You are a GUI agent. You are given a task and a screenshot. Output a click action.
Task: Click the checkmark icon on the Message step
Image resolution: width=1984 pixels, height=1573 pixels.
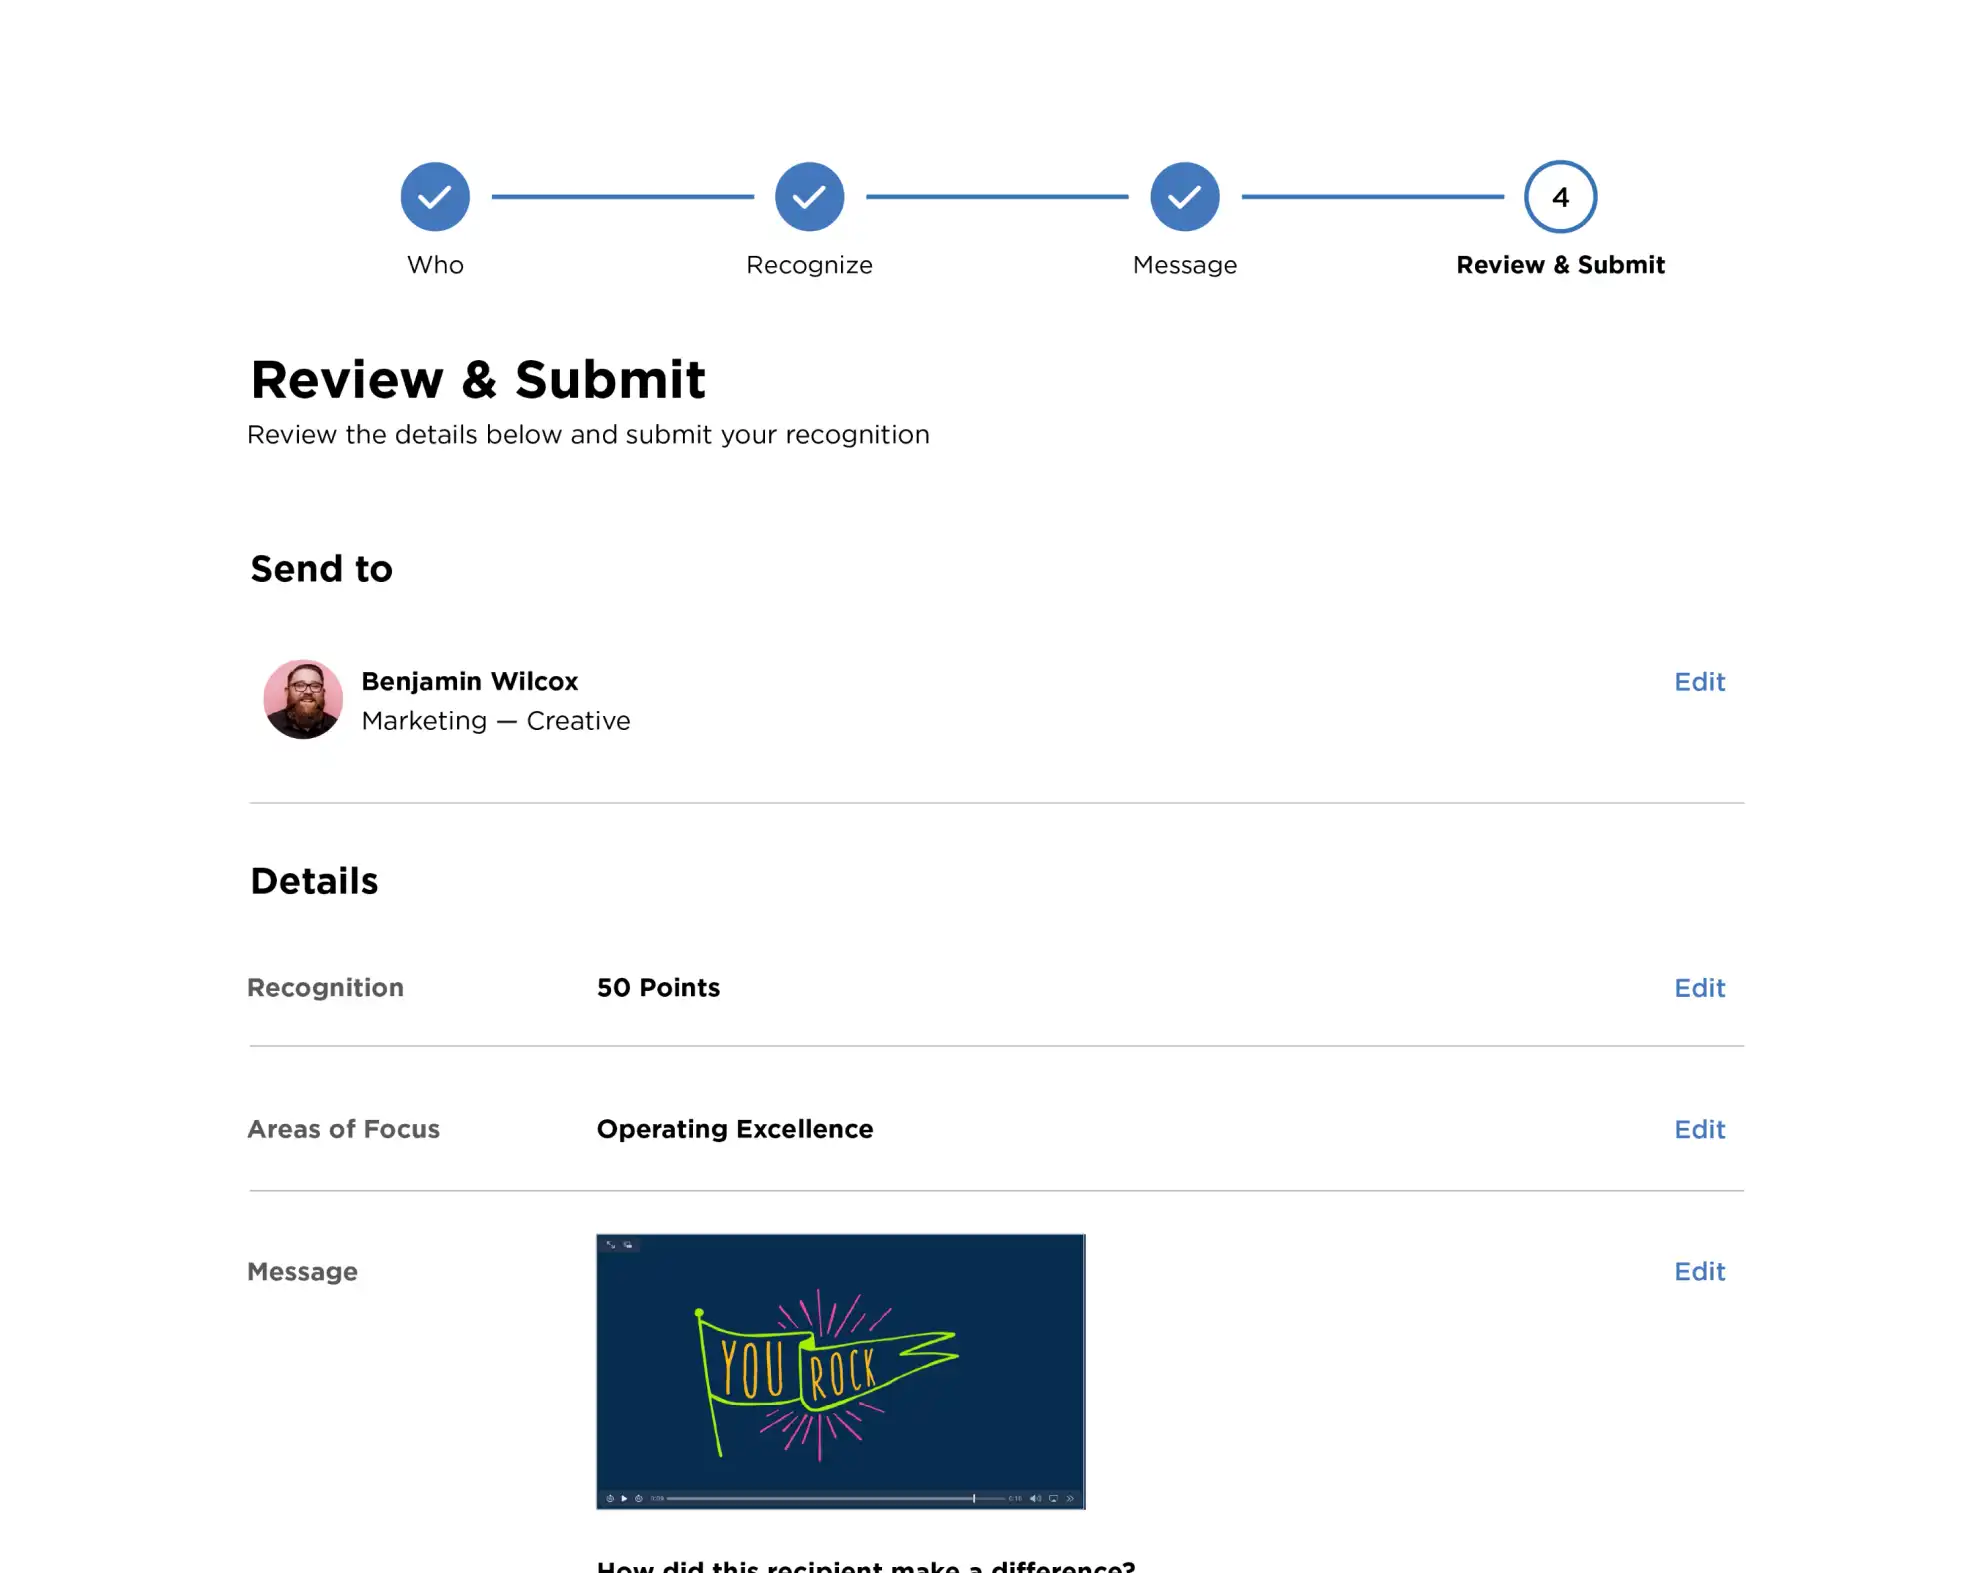click(1185, 196)
